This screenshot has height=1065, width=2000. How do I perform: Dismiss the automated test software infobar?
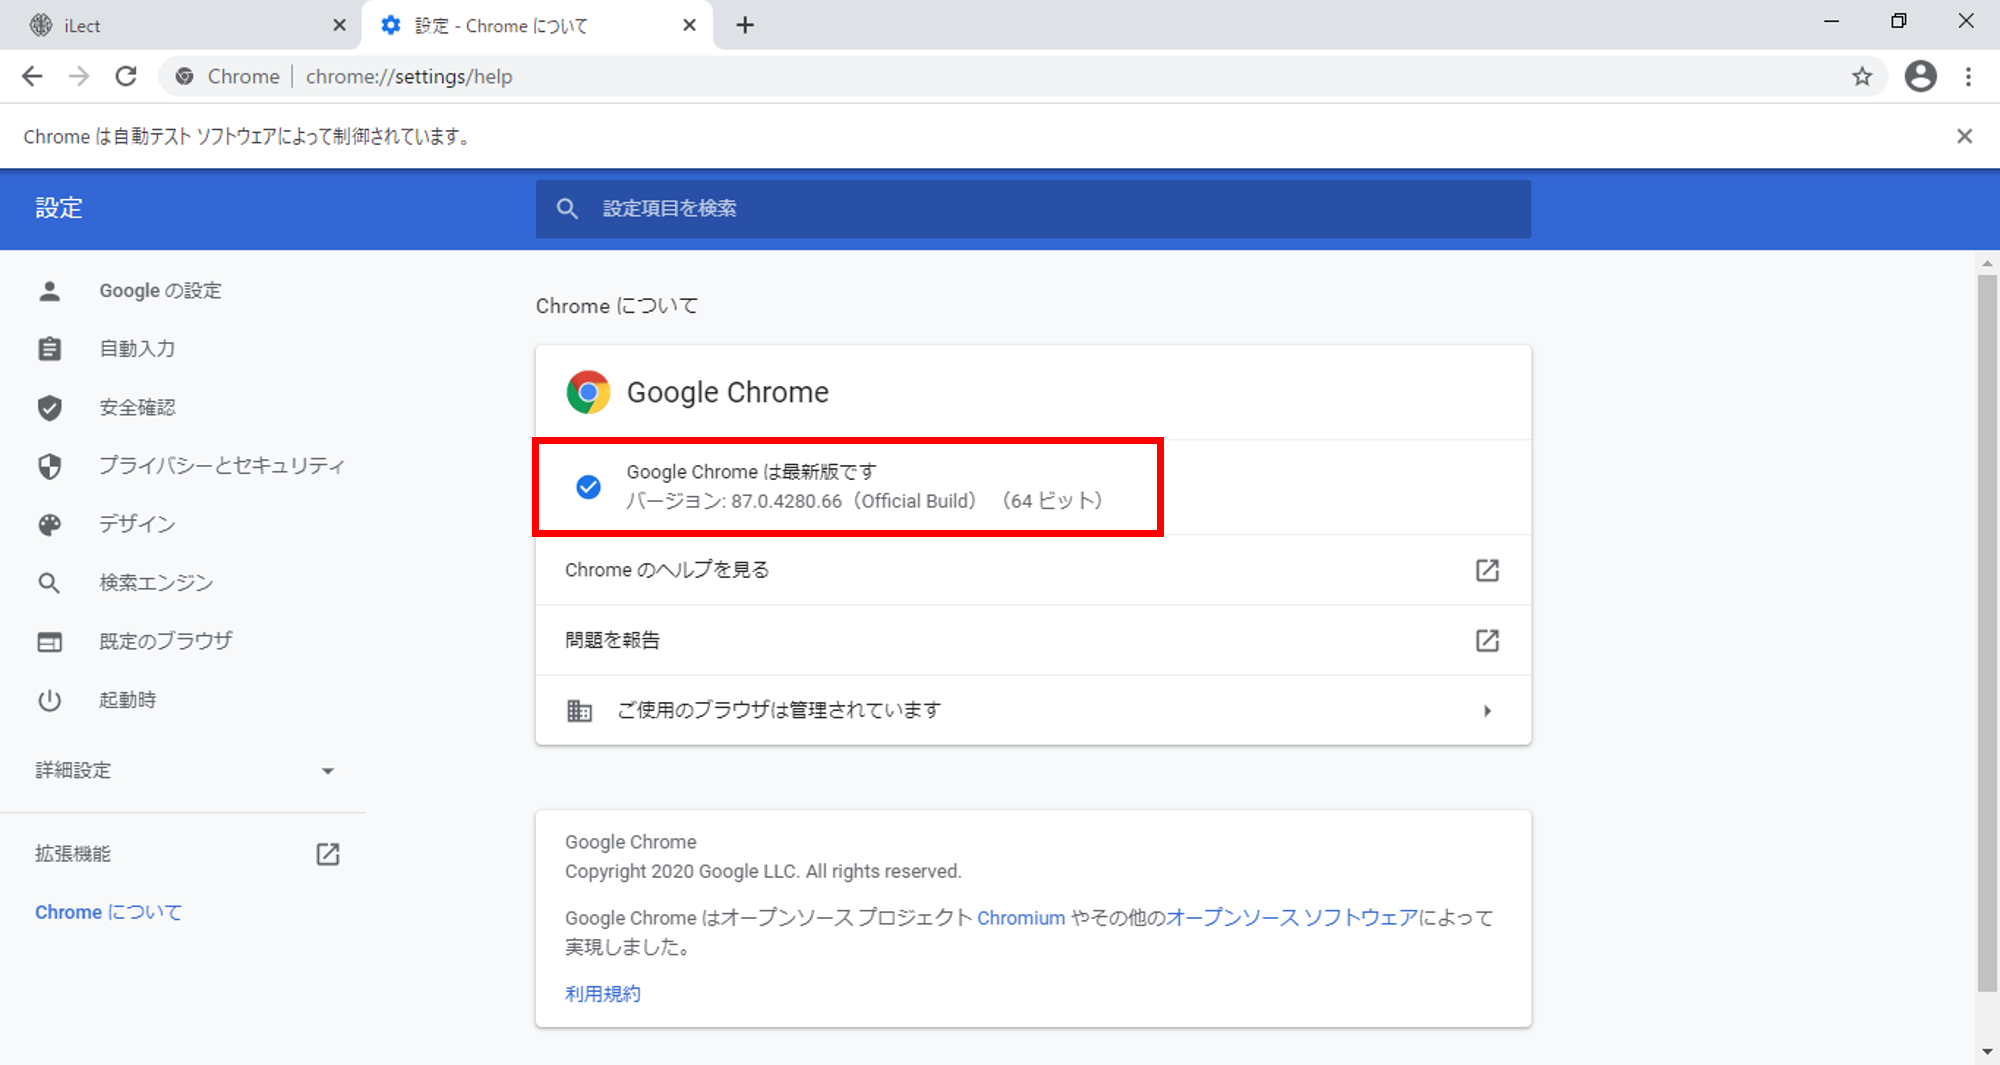coord(1964,136)
